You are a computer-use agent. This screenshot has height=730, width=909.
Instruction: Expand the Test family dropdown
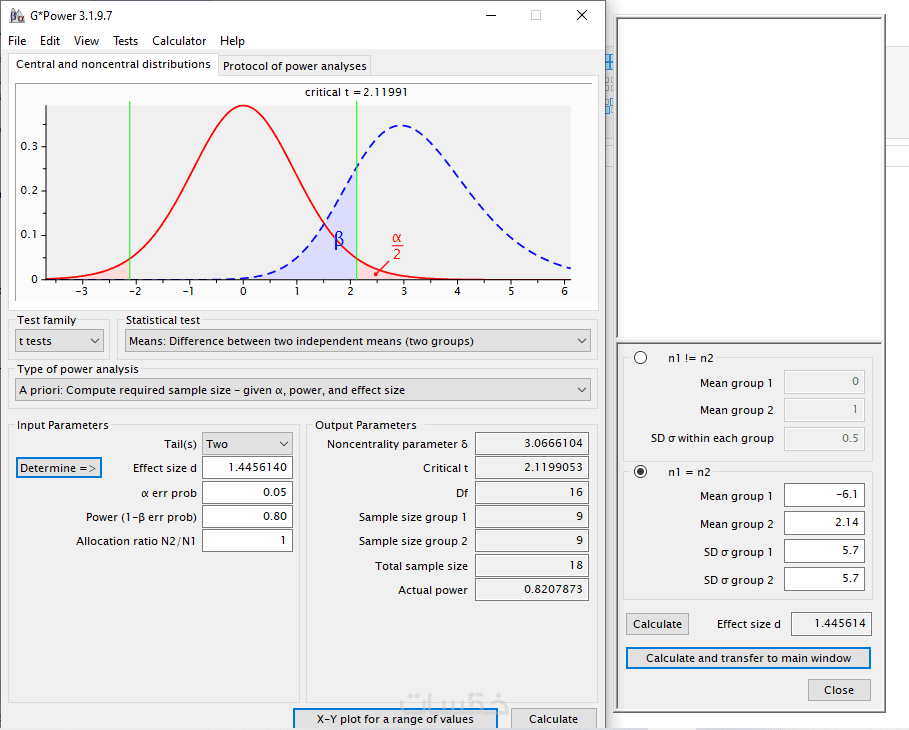[59, 341]
